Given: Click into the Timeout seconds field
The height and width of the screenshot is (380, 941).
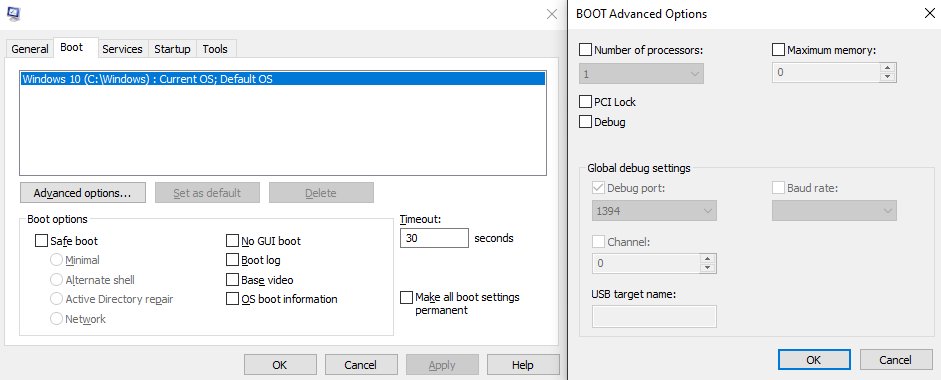Looking at the screenshot, I should click(434, 238).
